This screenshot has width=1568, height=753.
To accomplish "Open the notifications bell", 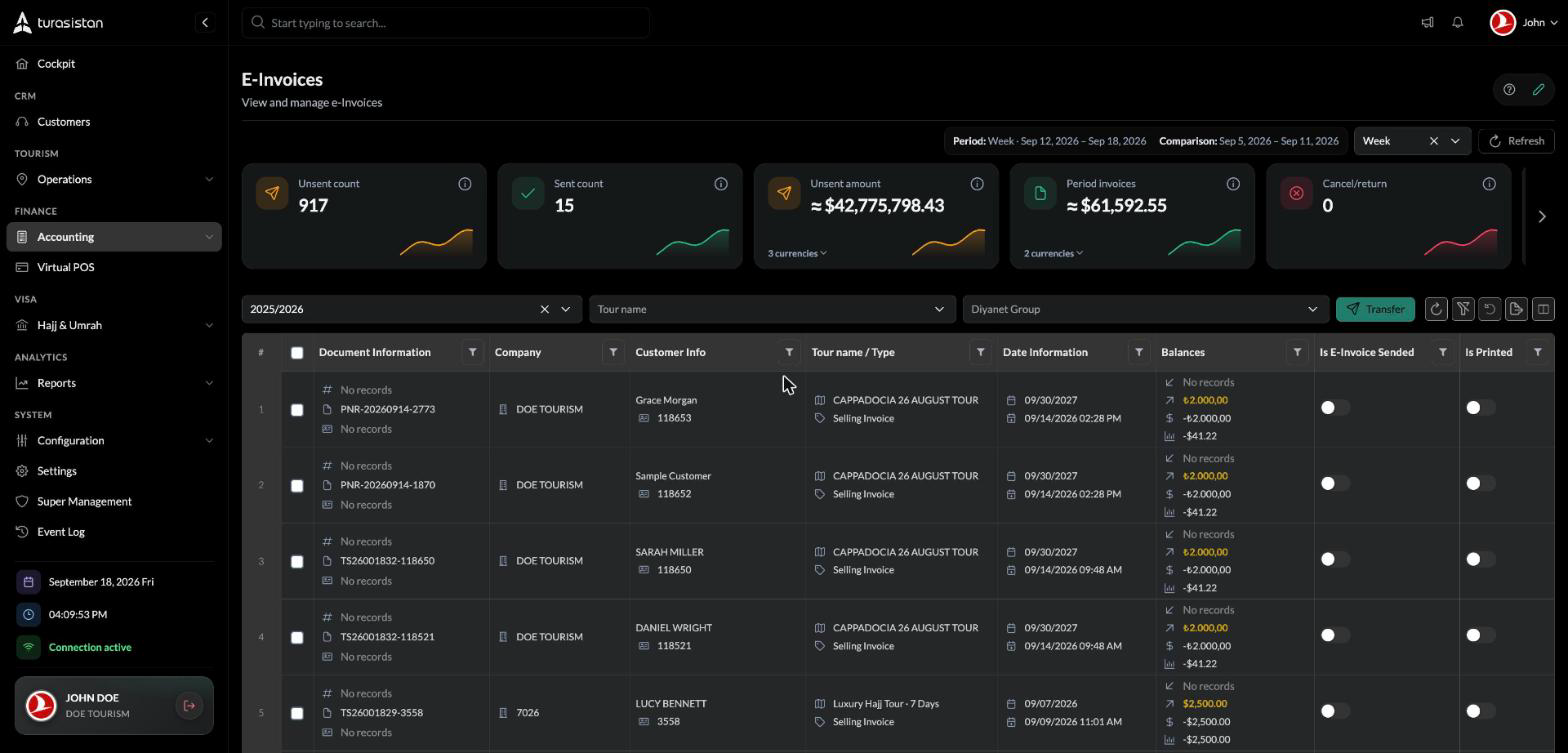I will (x=1457, y=22).
